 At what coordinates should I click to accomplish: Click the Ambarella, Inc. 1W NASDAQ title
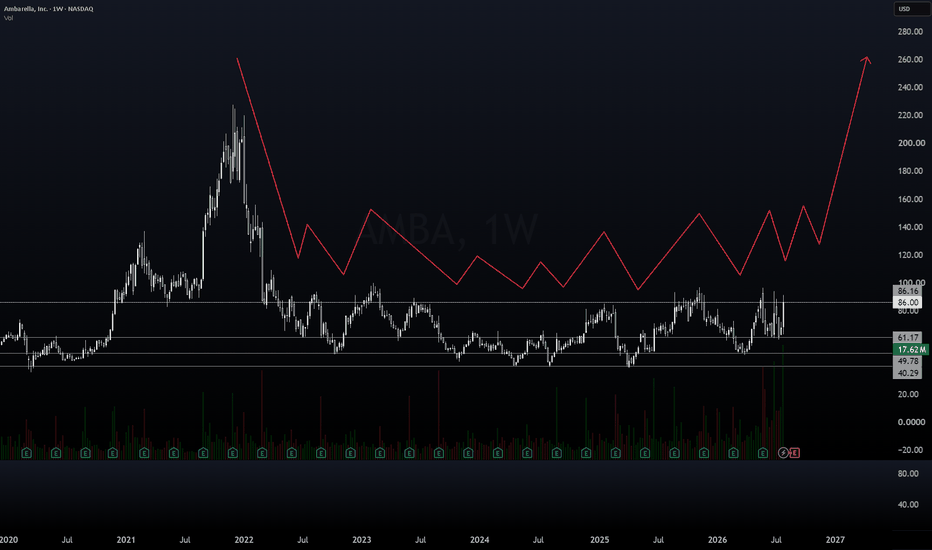[x=49, y=9]
